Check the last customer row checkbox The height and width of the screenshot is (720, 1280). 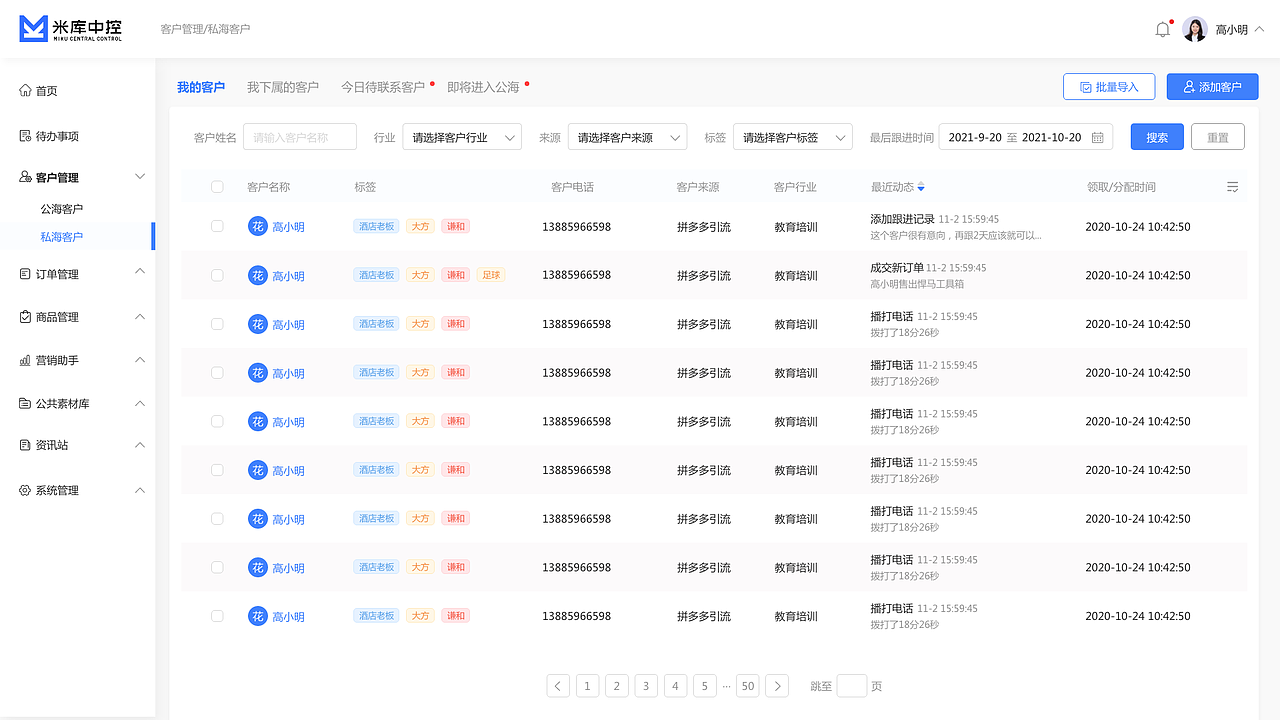(217, 616)
